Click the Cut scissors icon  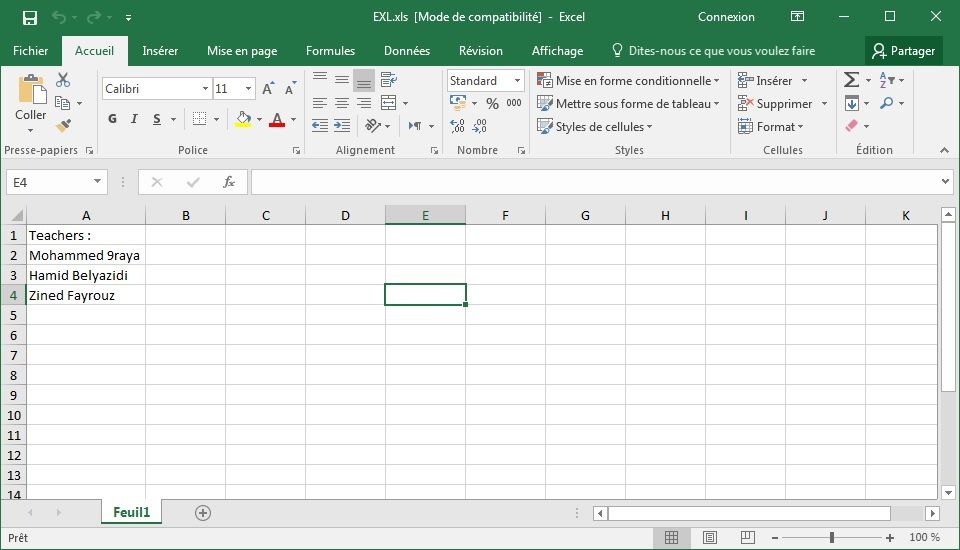pos(63,80)
